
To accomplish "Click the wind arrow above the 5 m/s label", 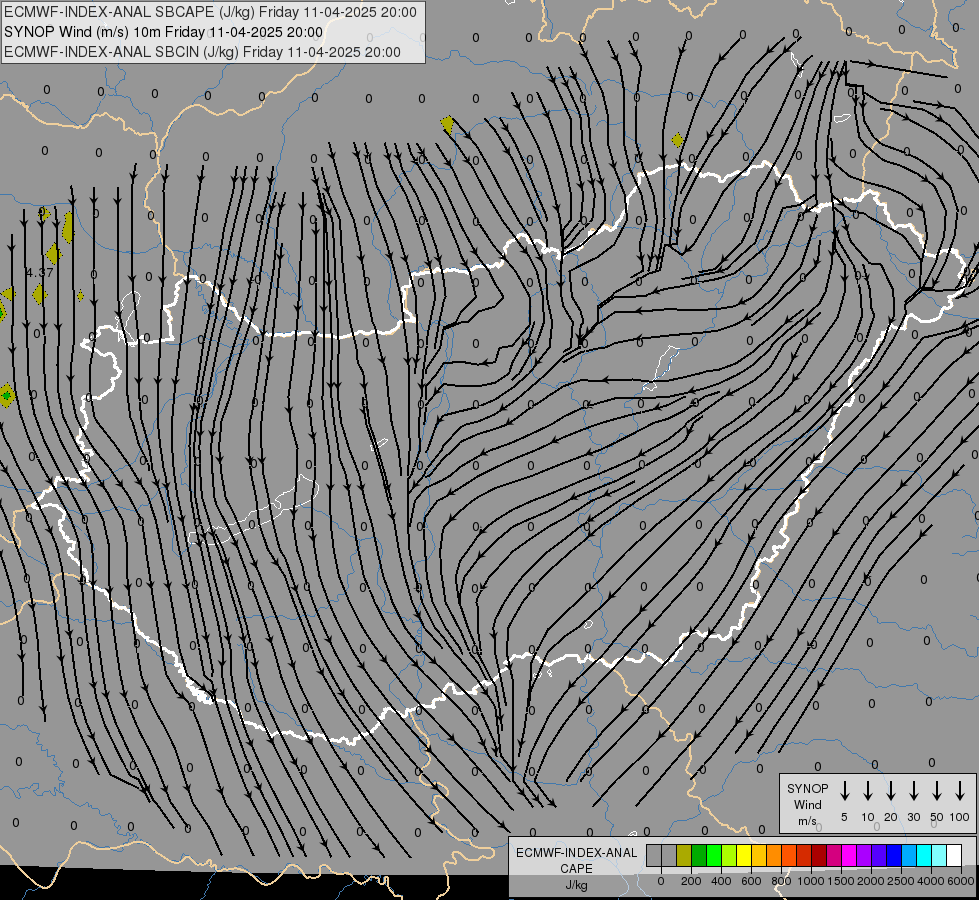I will coord(844,790).
